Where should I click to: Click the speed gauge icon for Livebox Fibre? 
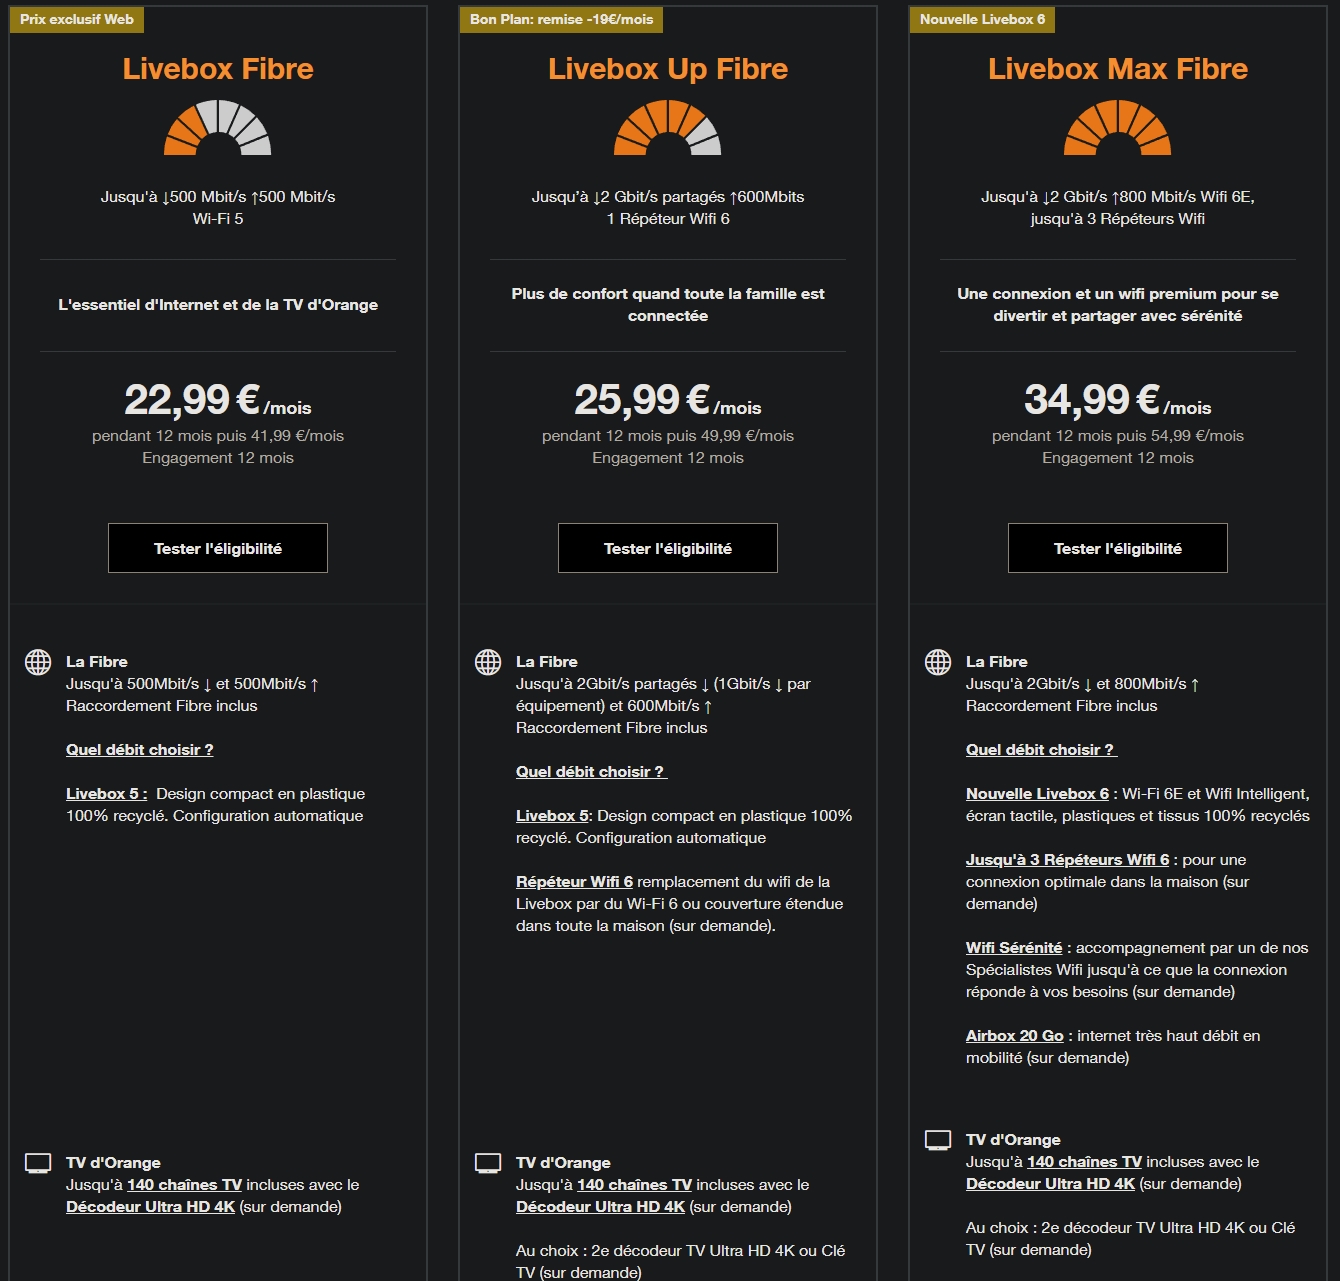point(218,127)
